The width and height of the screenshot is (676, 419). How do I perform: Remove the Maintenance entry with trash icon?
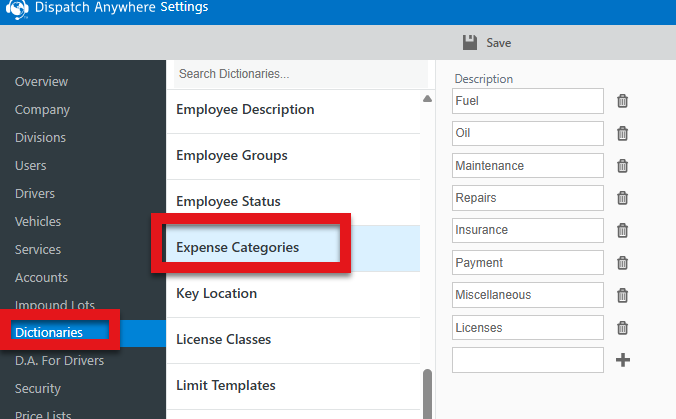622,166
